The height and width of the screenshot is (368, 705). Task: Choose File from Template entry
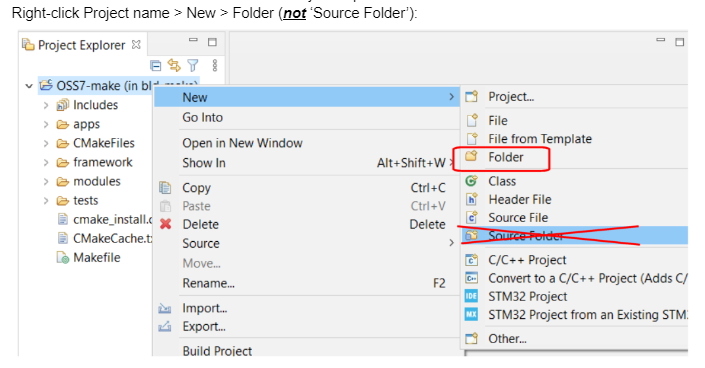(x=540, y=139)
